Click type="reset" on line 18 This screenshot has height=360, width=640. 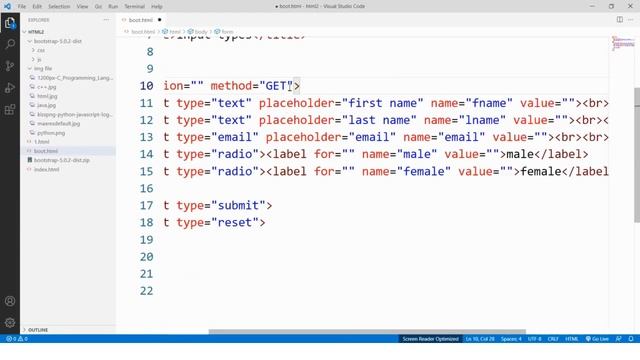click(x=217, y=222)
